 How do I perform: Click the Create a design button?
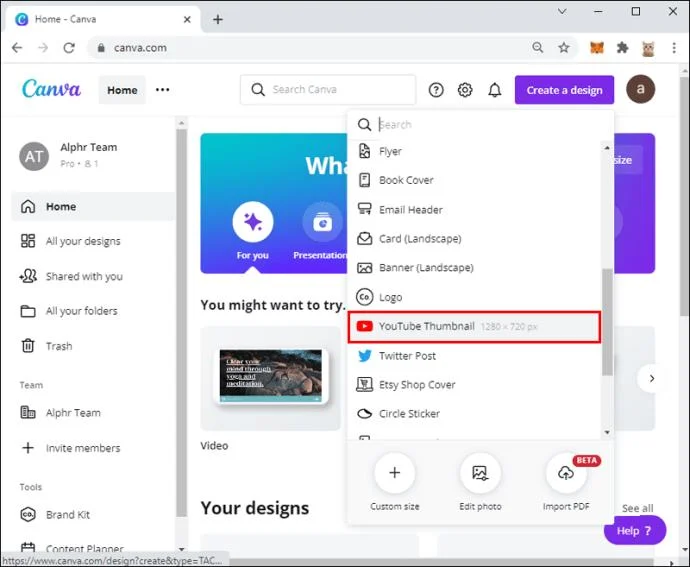click(564, 90)
